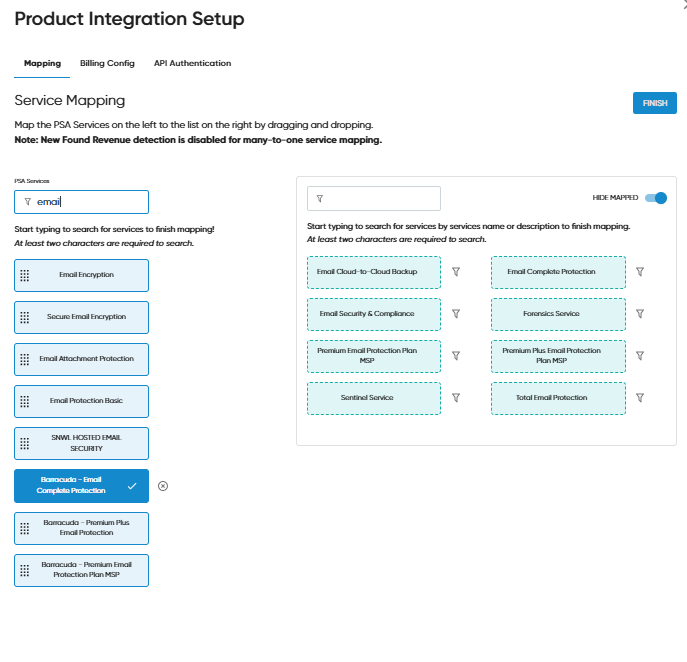
Task: Click the FINISH button
Action: click(x=655, y=103)
